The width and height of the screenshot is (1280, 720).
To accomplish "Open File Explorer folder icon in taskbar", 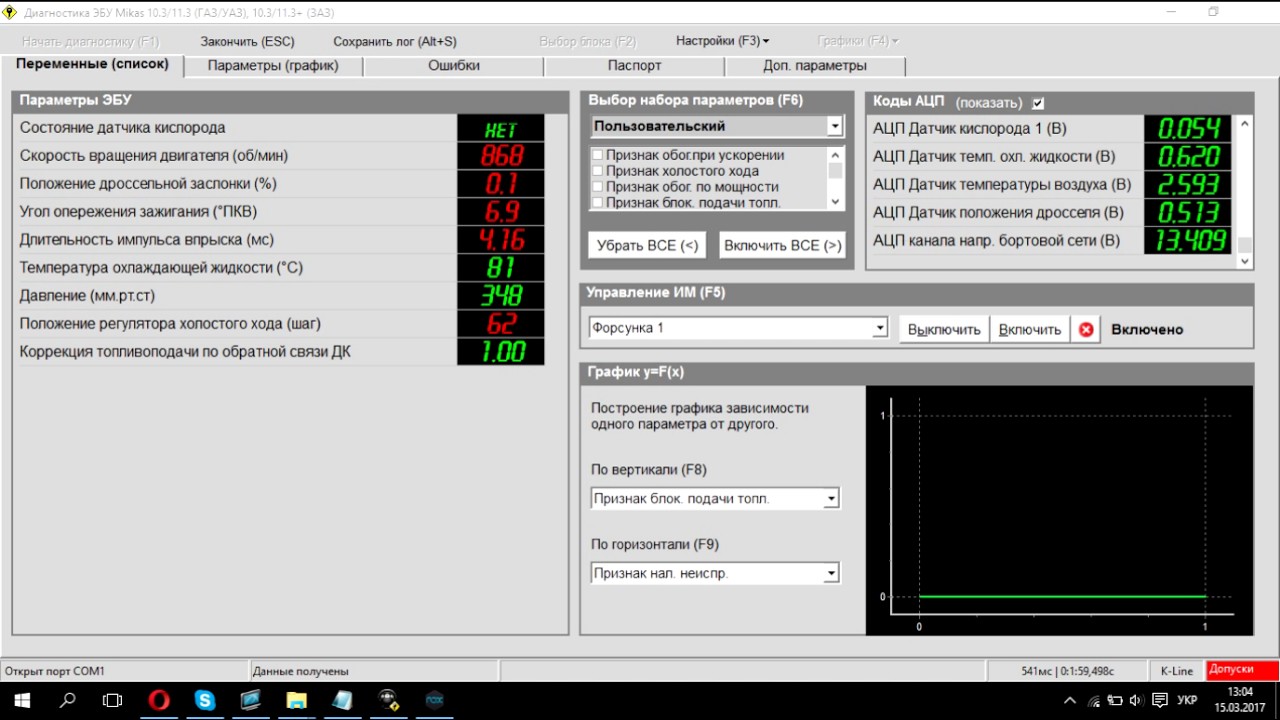I will [x=296, y=700].
